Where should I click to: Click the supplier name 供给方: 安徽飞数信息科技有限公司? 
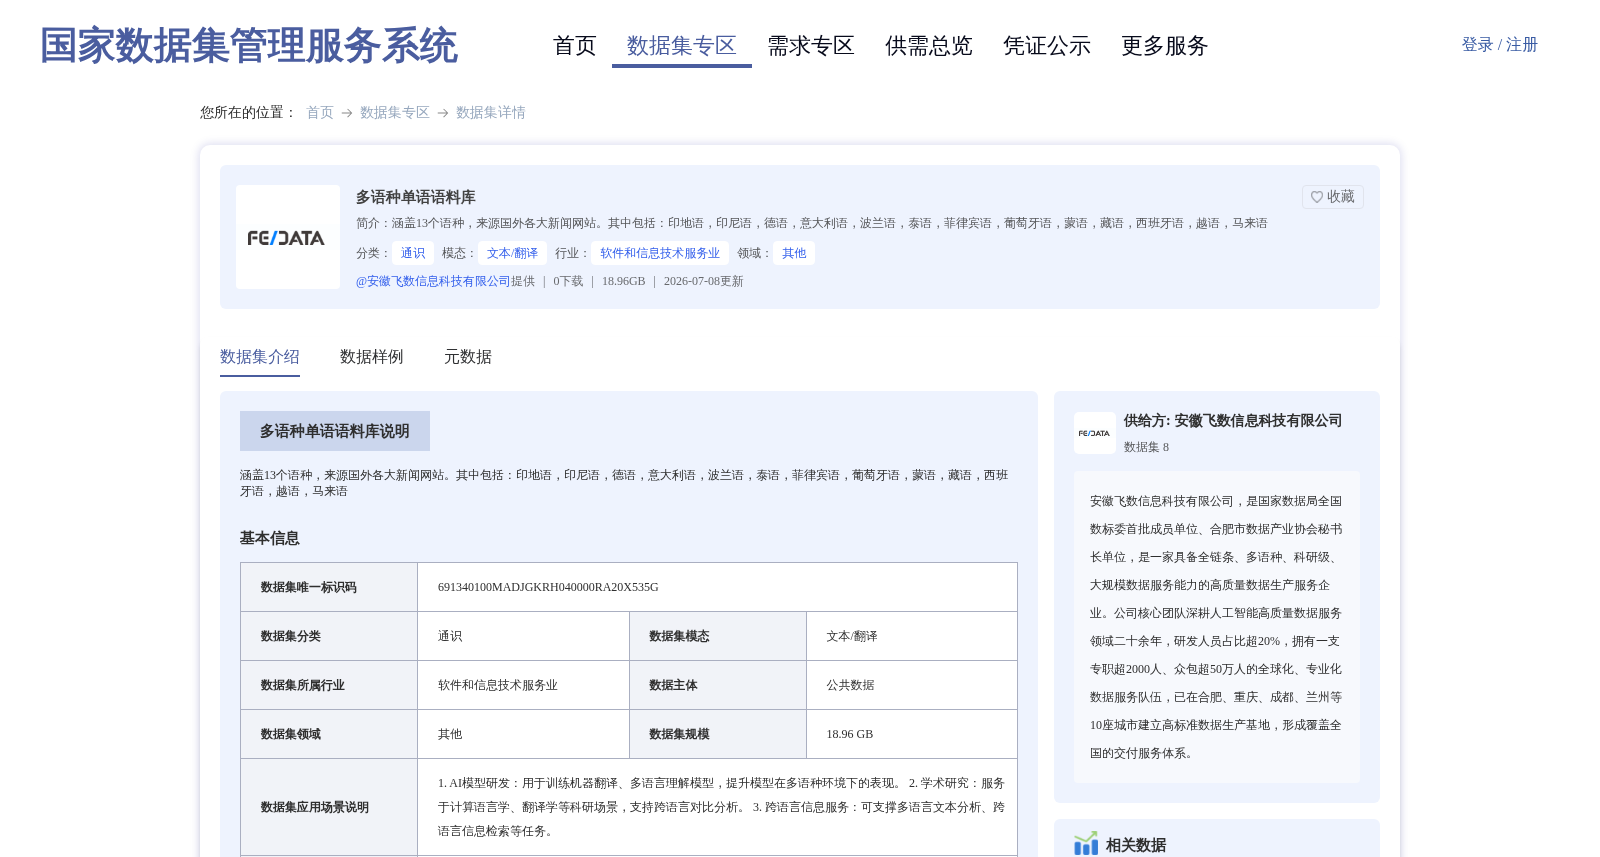pos(1233,421)
